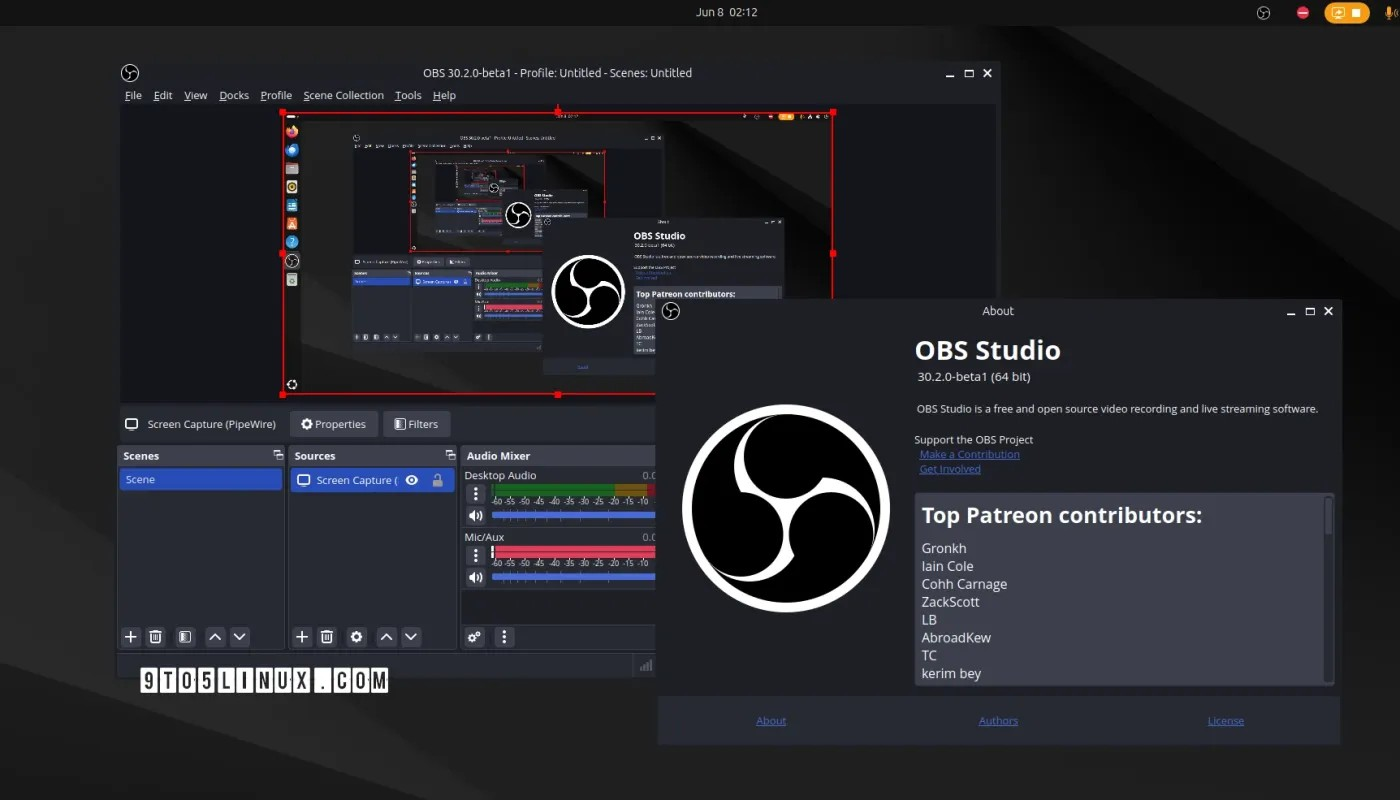Viewport: 1400px width, 800px height.
Task: Open Audio Mixer bottom three-dots menu
Action: pos(504,637)
